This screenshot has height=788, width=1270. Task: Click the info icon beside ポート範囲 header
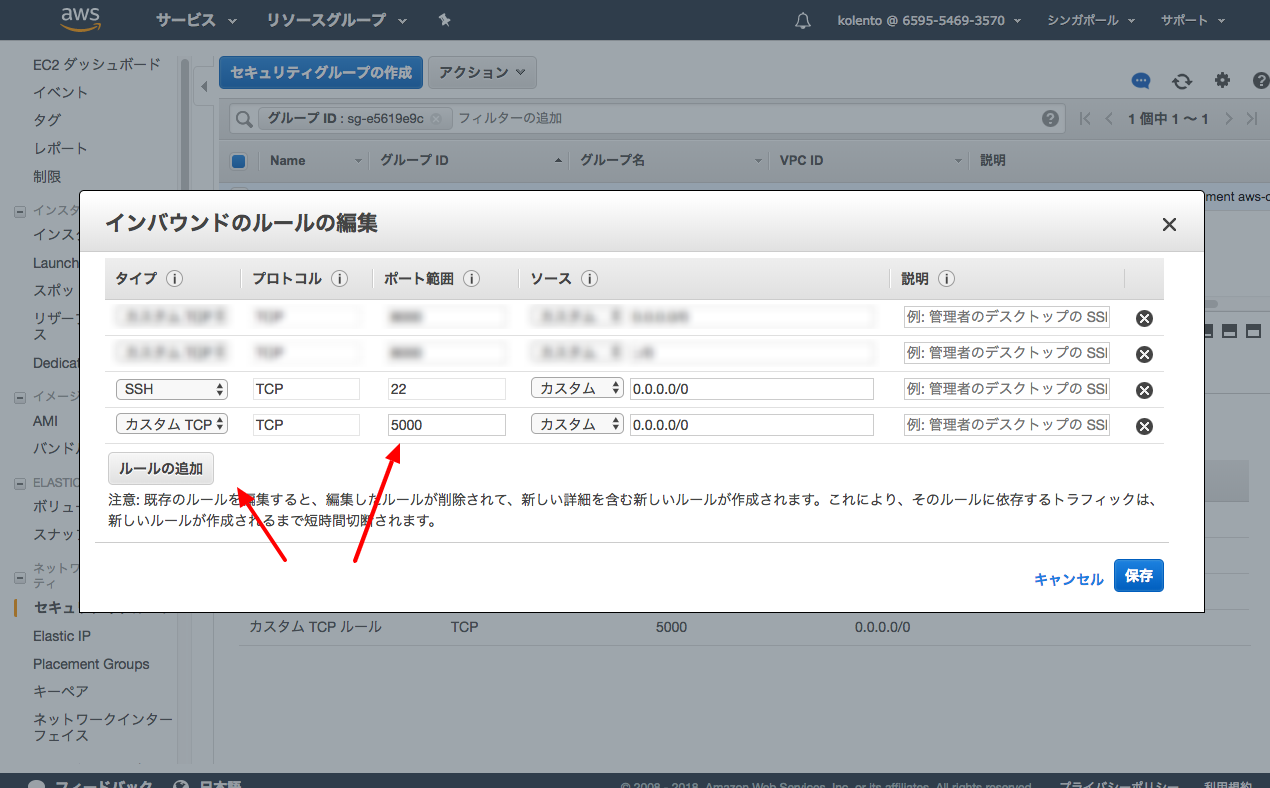click(471, 279)
